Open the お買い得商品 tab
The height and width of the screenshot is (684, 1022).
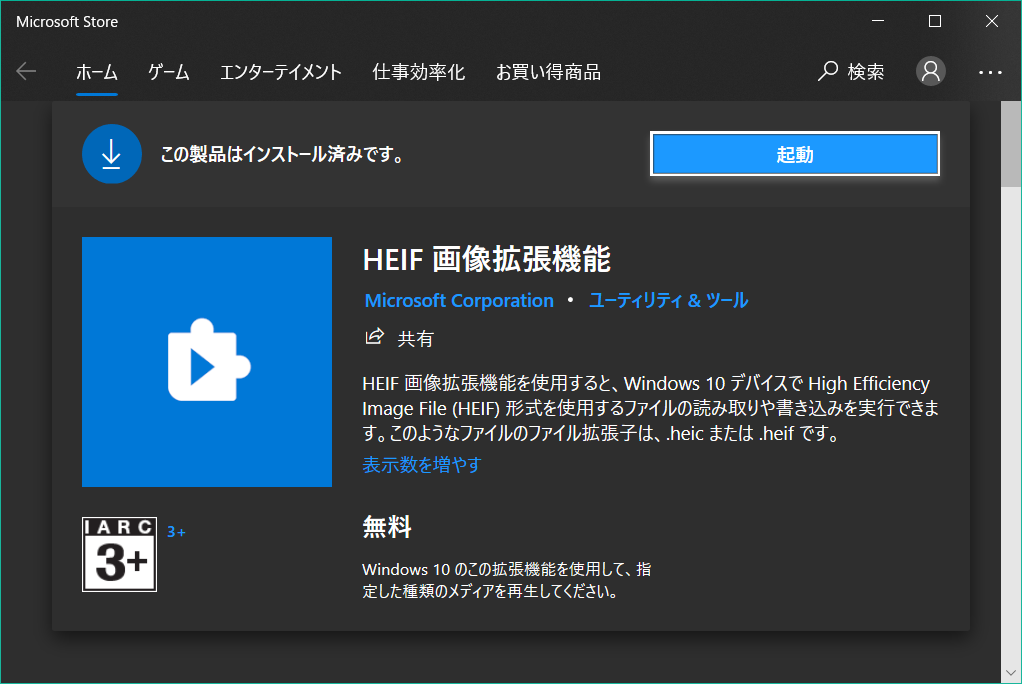coord(548,72)
